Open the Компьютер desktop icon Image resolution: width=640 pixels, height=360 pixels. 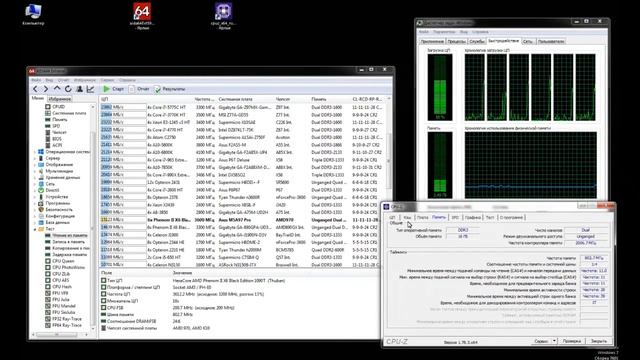(x=33, y=14)
